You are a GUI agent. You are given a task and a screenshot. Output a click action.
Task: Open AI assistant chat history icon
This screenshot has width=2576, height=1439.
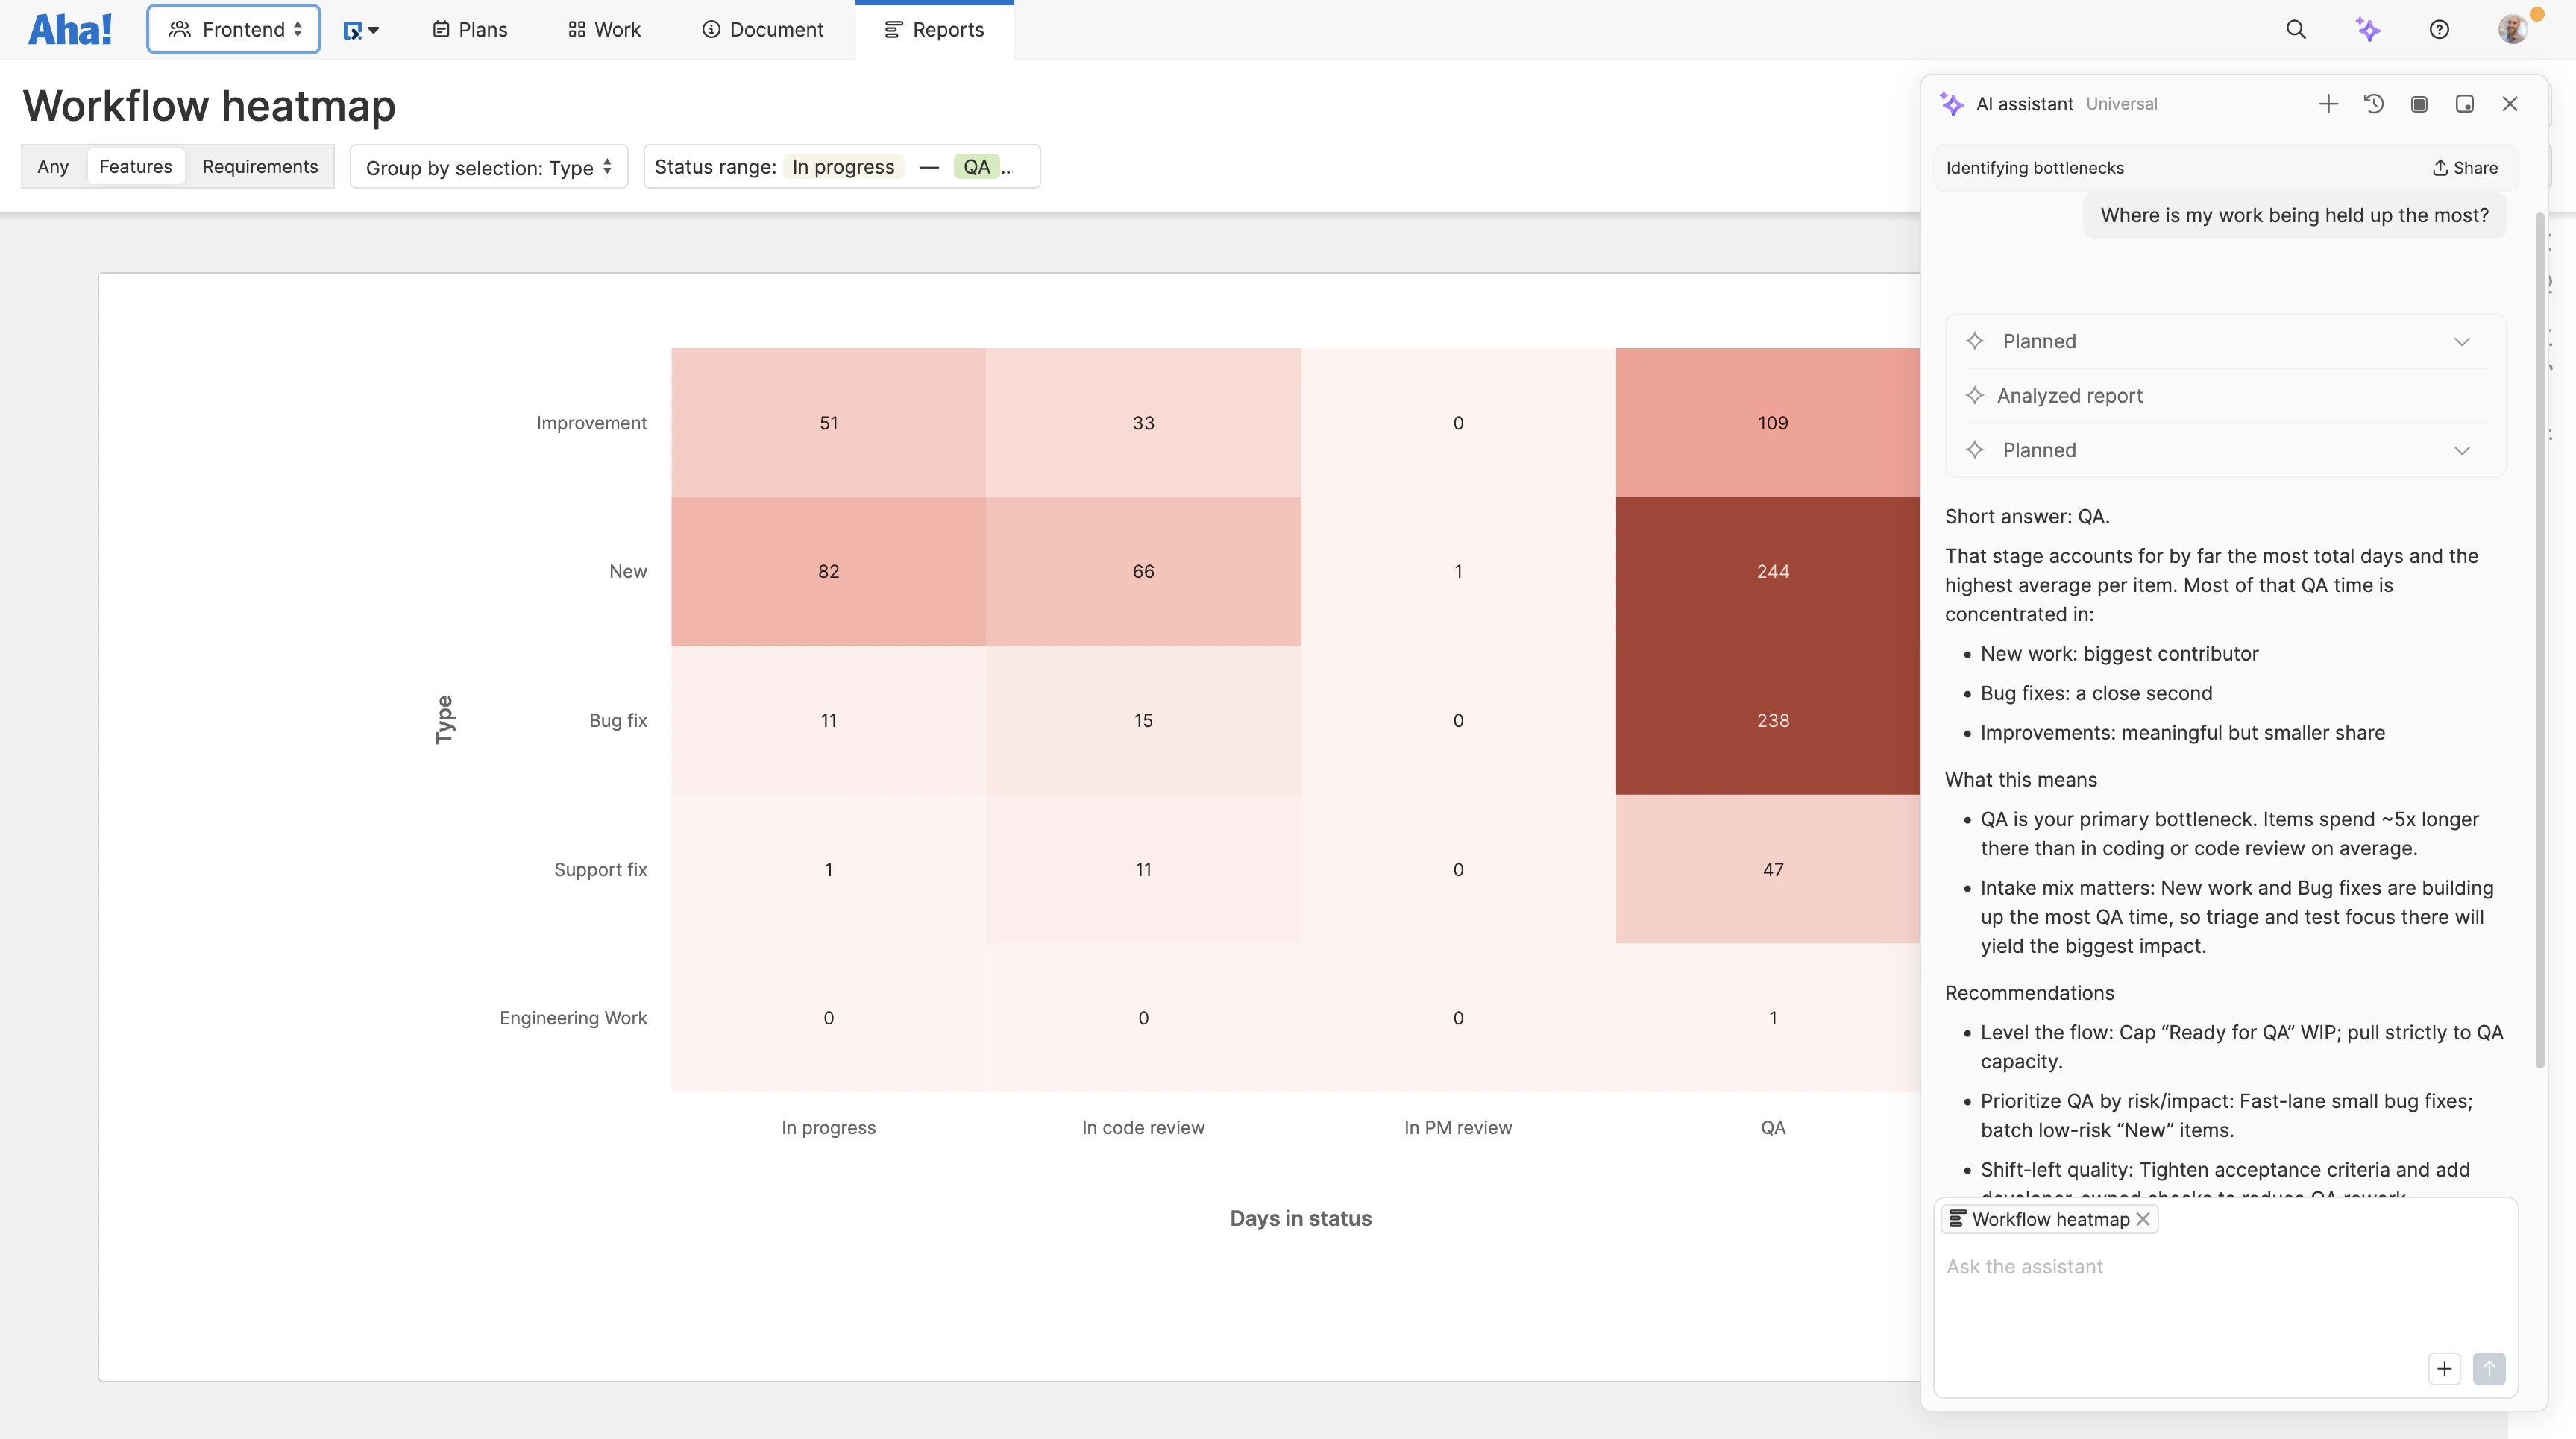click(x=2373, y=104)
